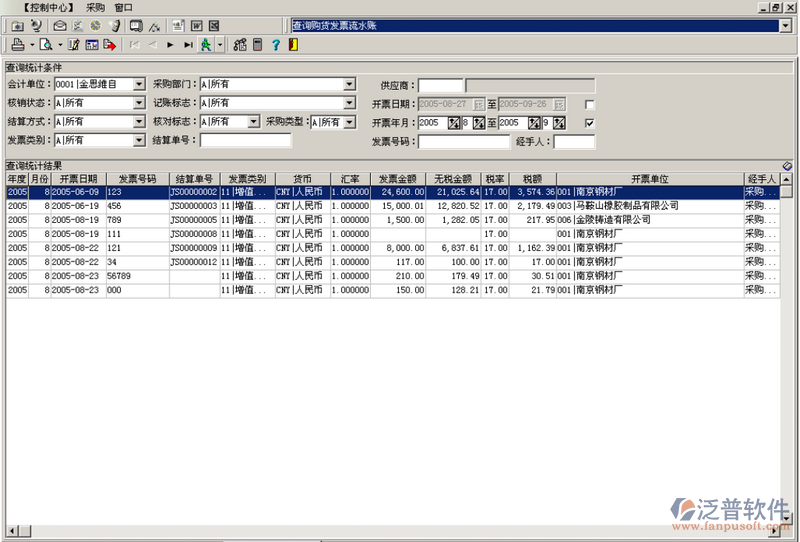
Task: Click into the 发票号码 input field
Action: click(x=462, y=142)
